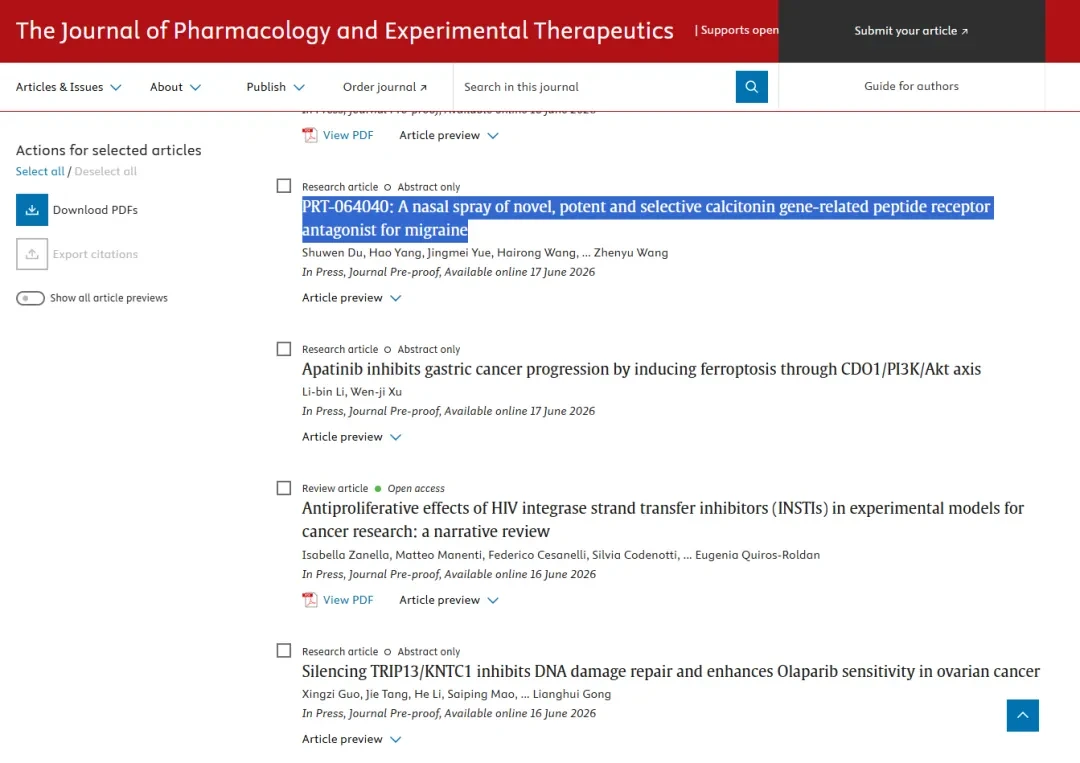This screenshot has height=763, width=1080.
Task: Tick the checkbox for Silencing TRIP13/KNTC1 article
Action: pos(284,651)
